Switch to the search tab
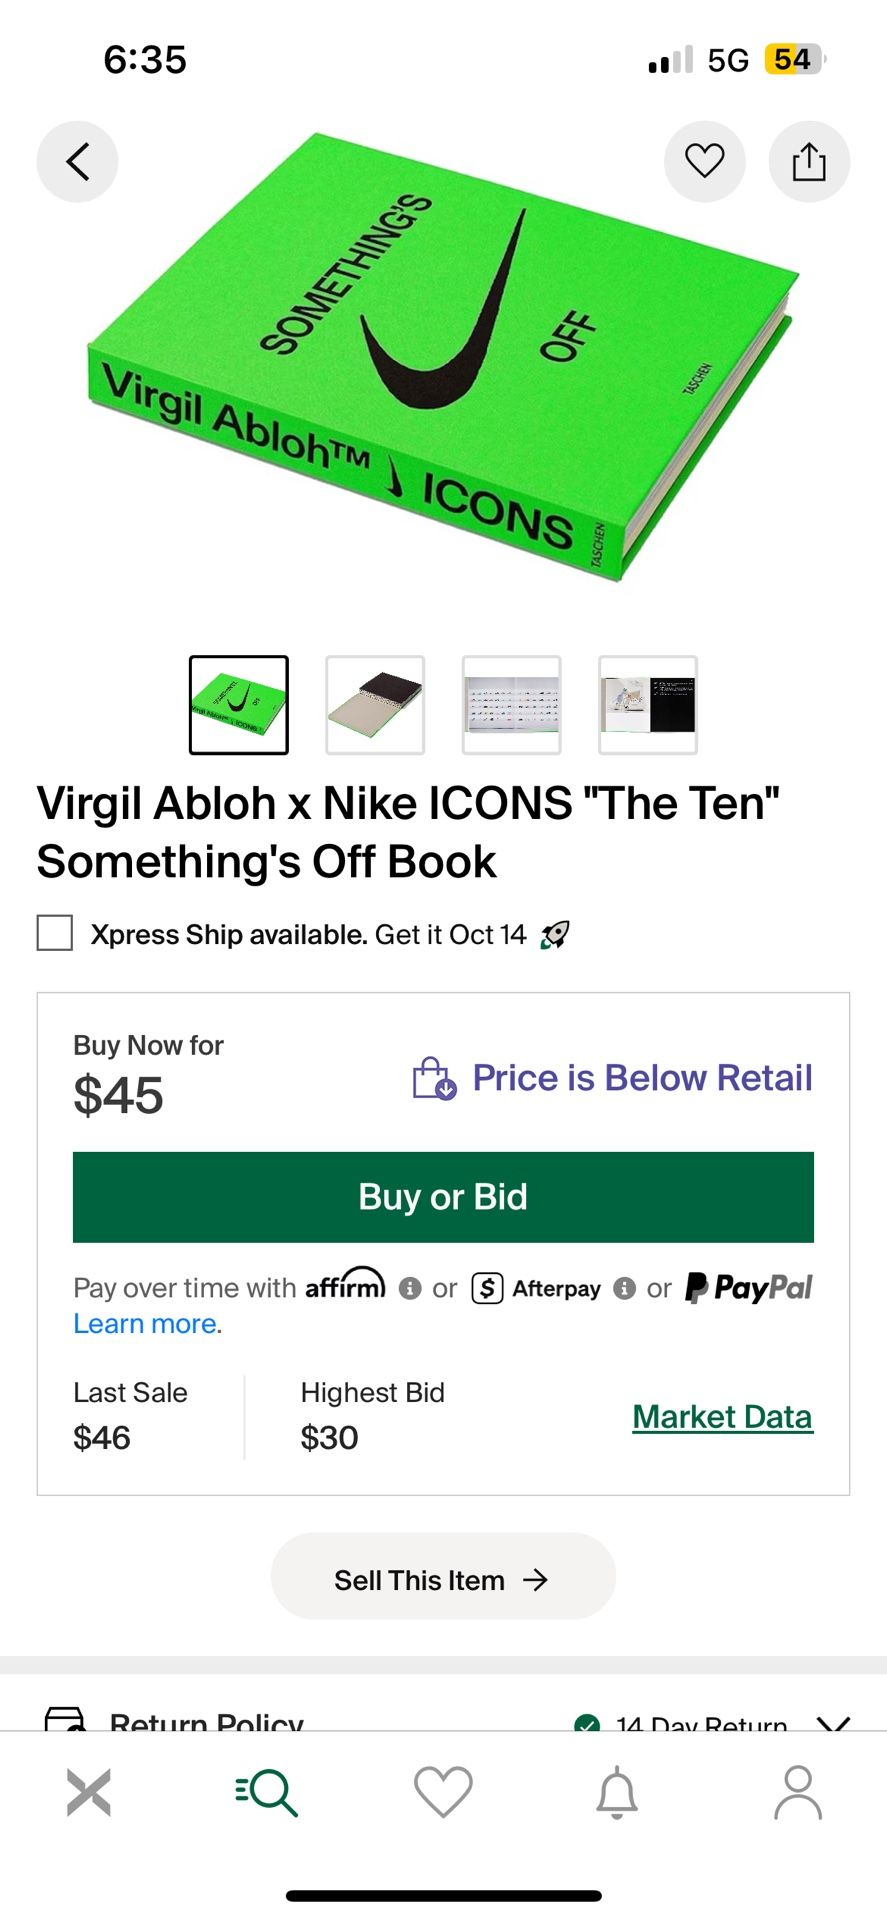The width and height of the screenshot is (887, 1920). coord(267,1791)
